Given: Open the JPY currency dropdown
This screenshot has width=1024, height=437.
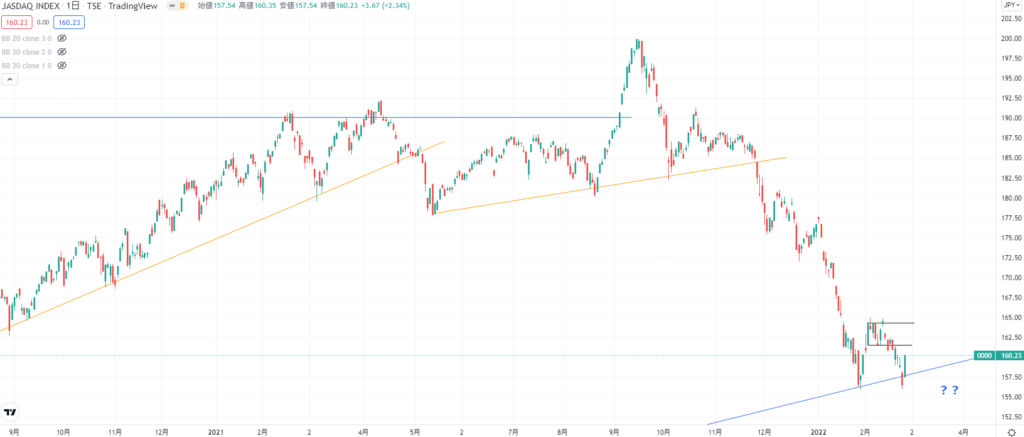Looking at the screenshot, I should [x=1011, y=6].
